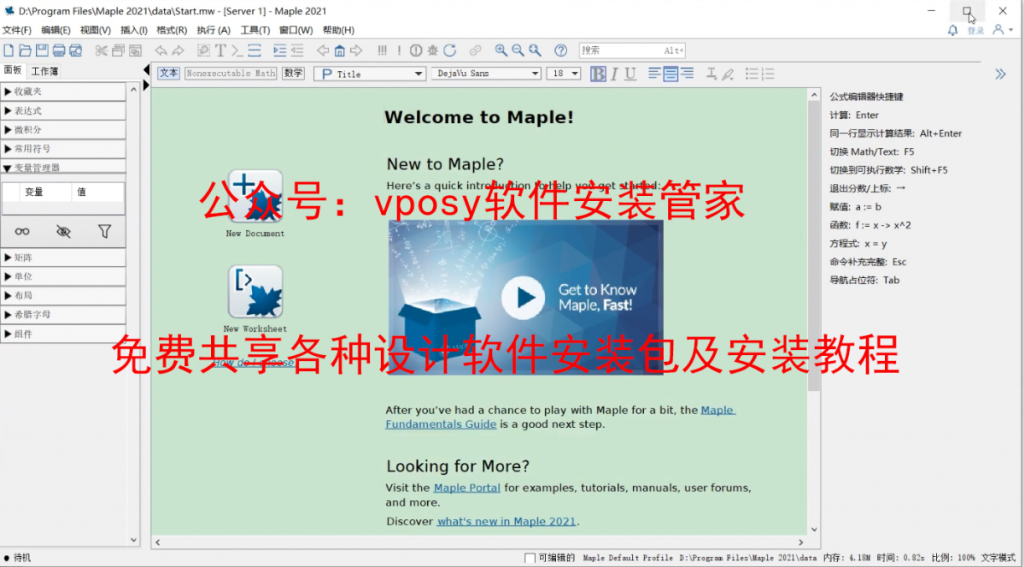Screen dimensions: 1024x567
Task: Follow what's new in Maple 2021 link
Action: (507, 521)
